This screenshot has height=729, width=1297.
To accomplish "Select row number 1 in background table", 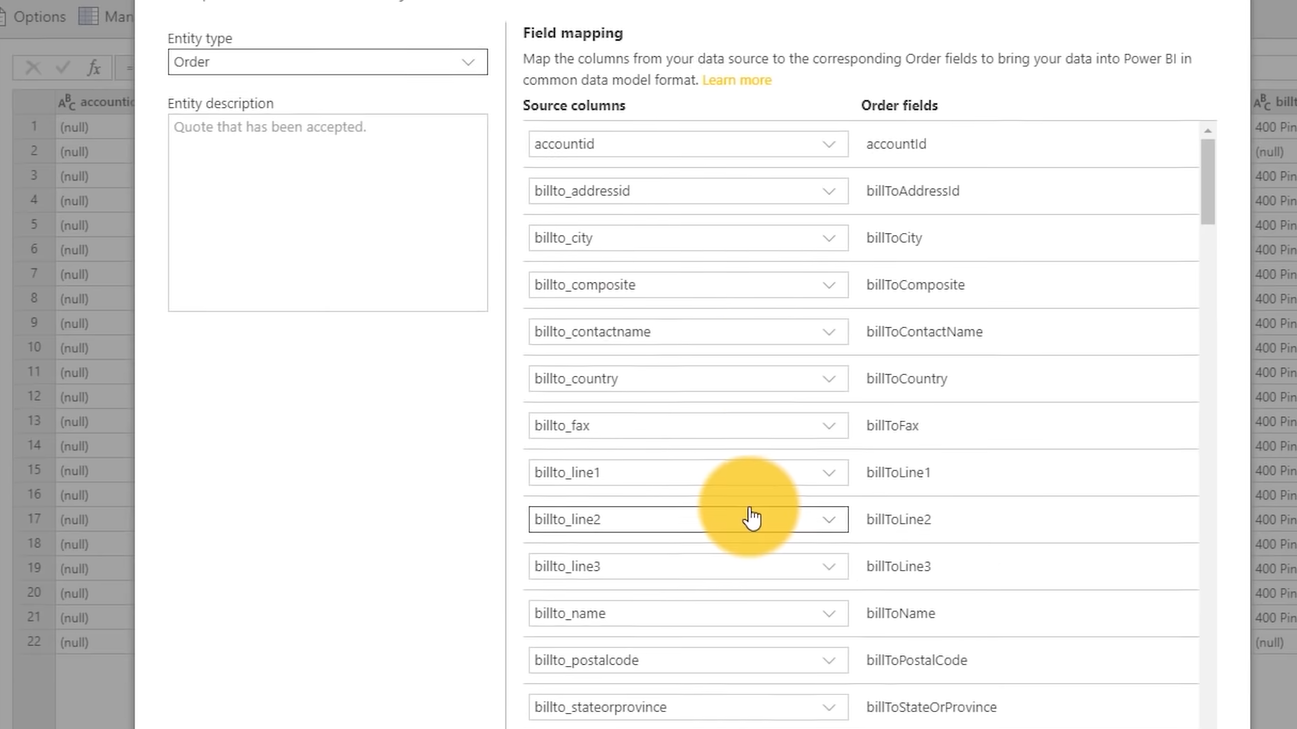I will click(34, 127).
